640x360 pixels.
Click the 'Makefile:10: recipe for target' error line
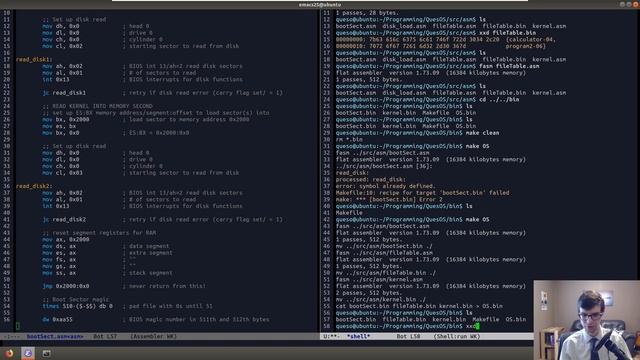(x=422, y=193)
